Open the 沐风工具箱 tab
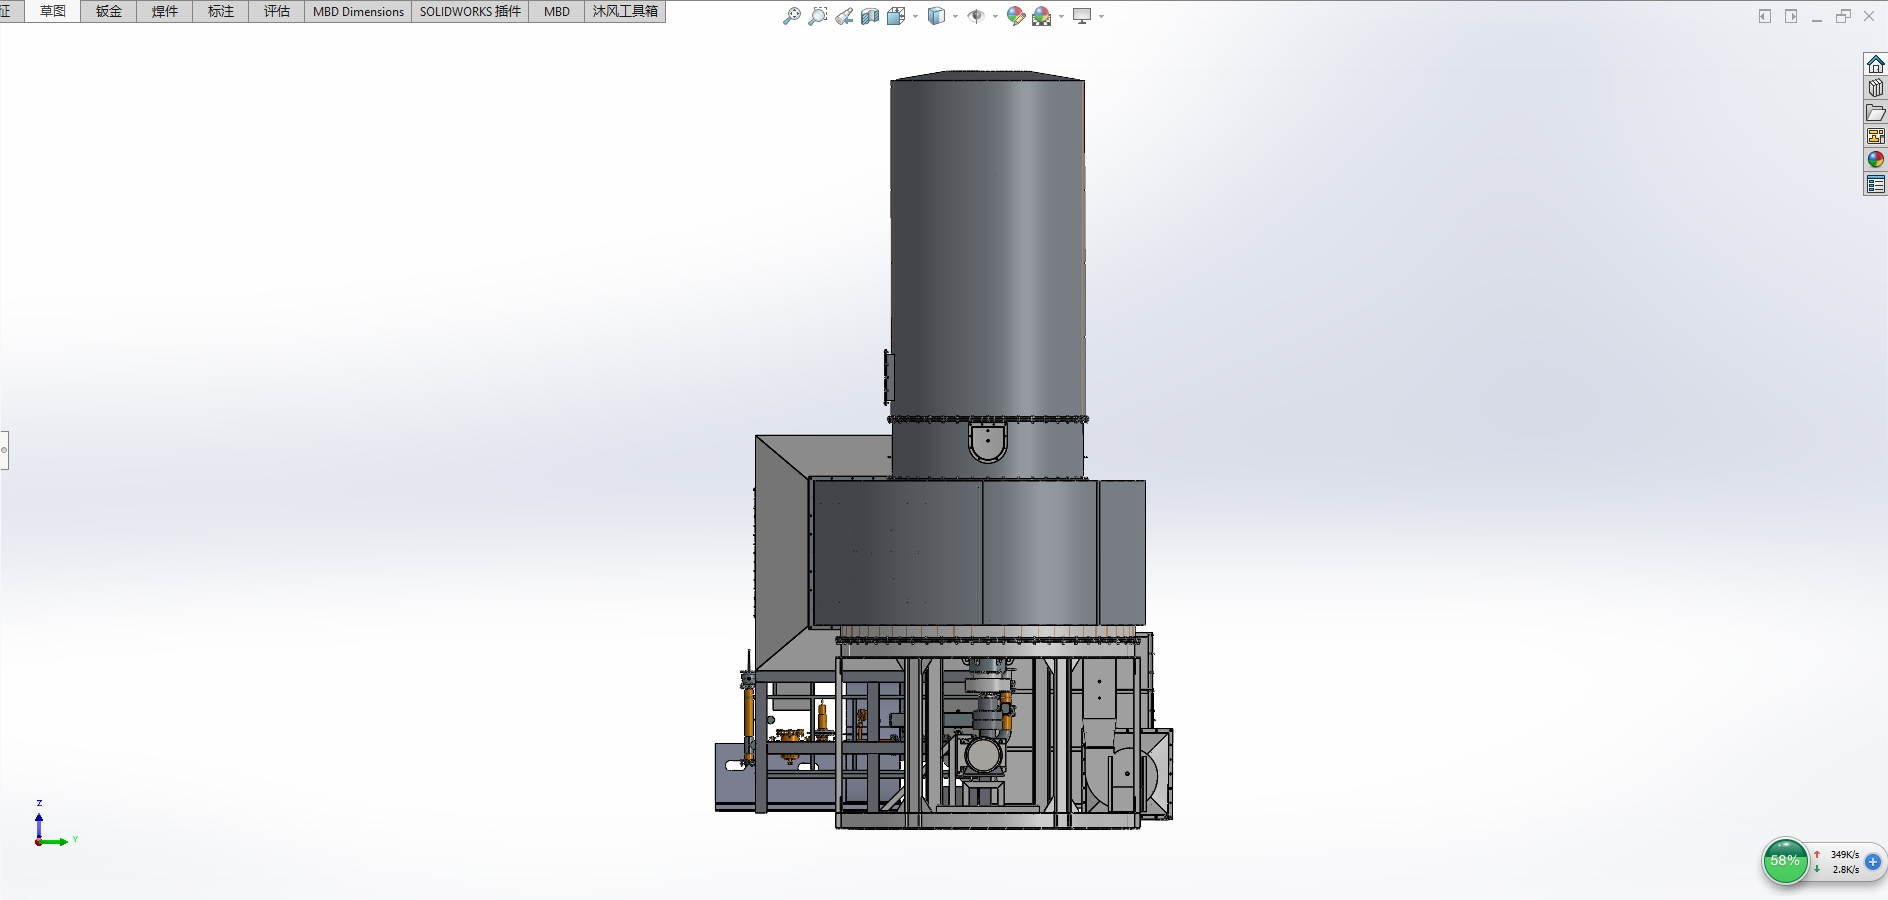This screenshot has height=900, width=1888. click(625, 11)
